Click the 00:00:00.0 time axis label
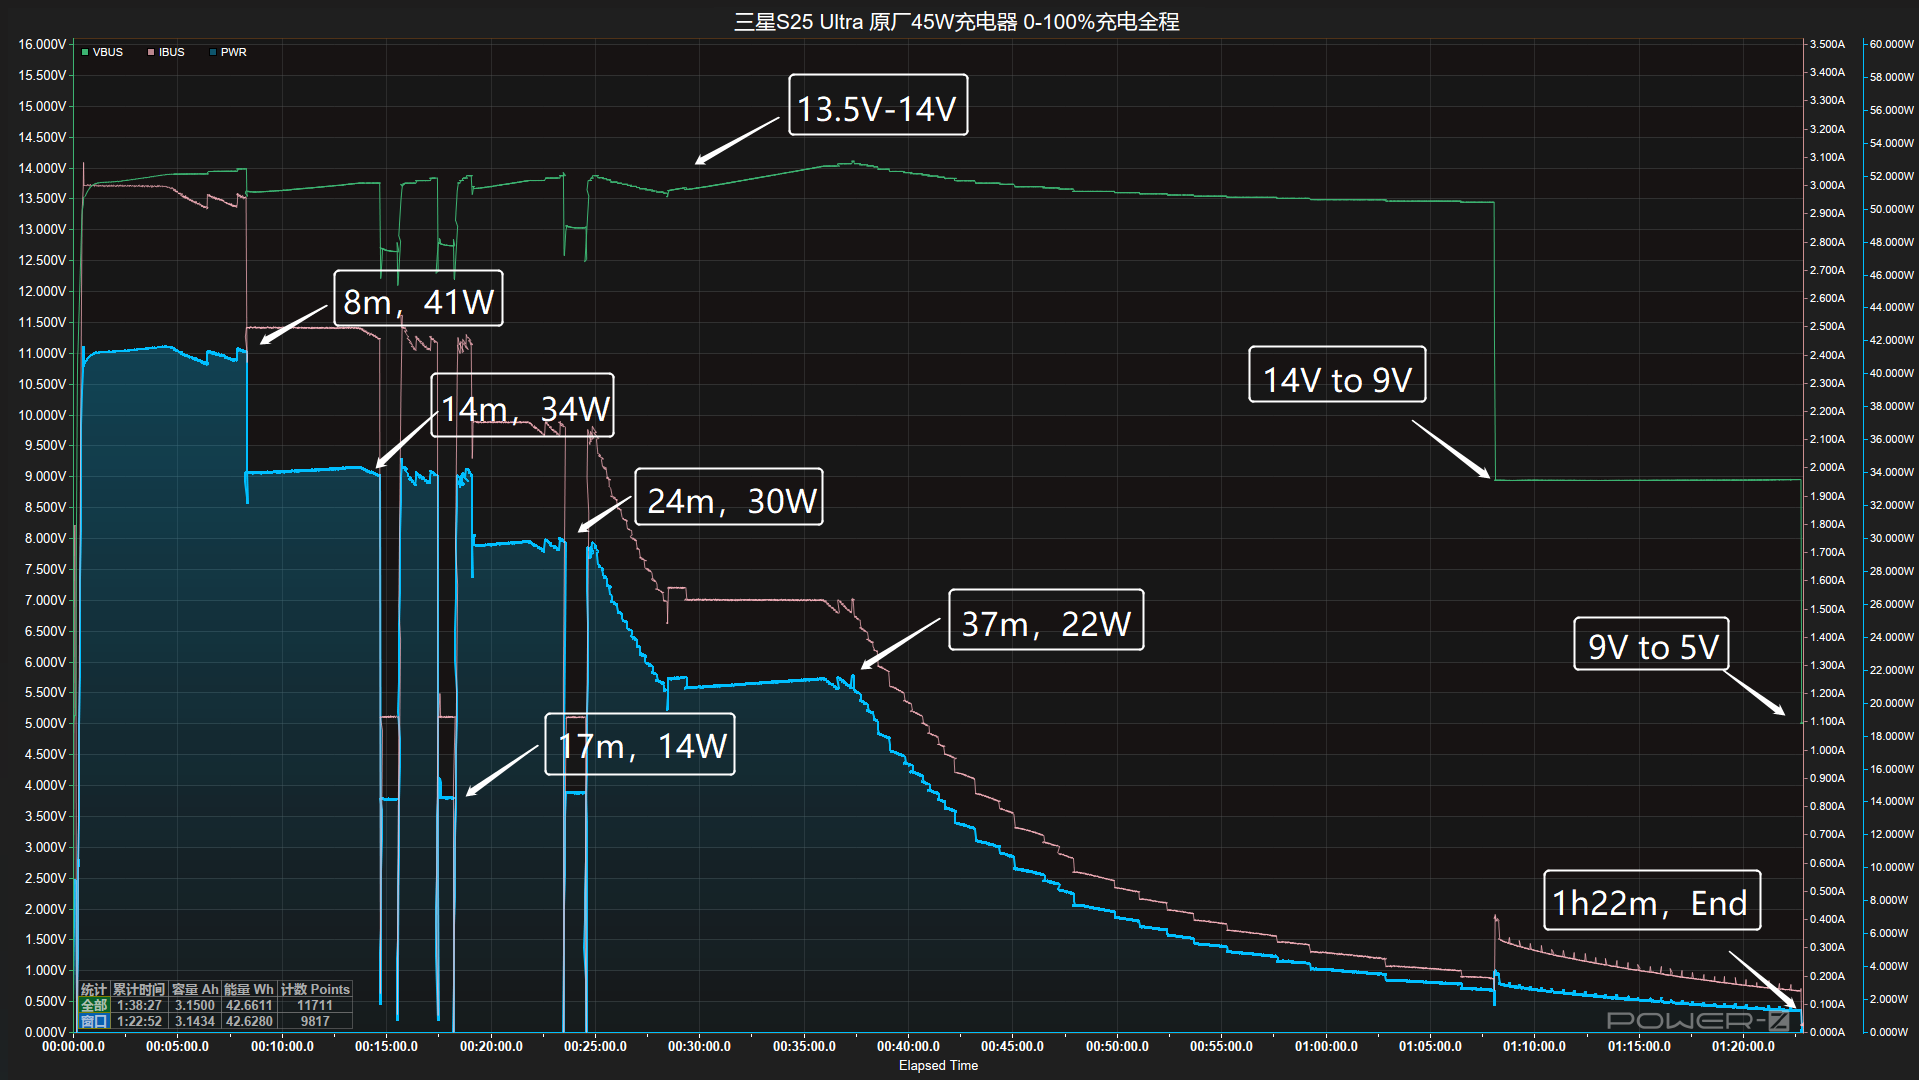 click(73, 1046)
